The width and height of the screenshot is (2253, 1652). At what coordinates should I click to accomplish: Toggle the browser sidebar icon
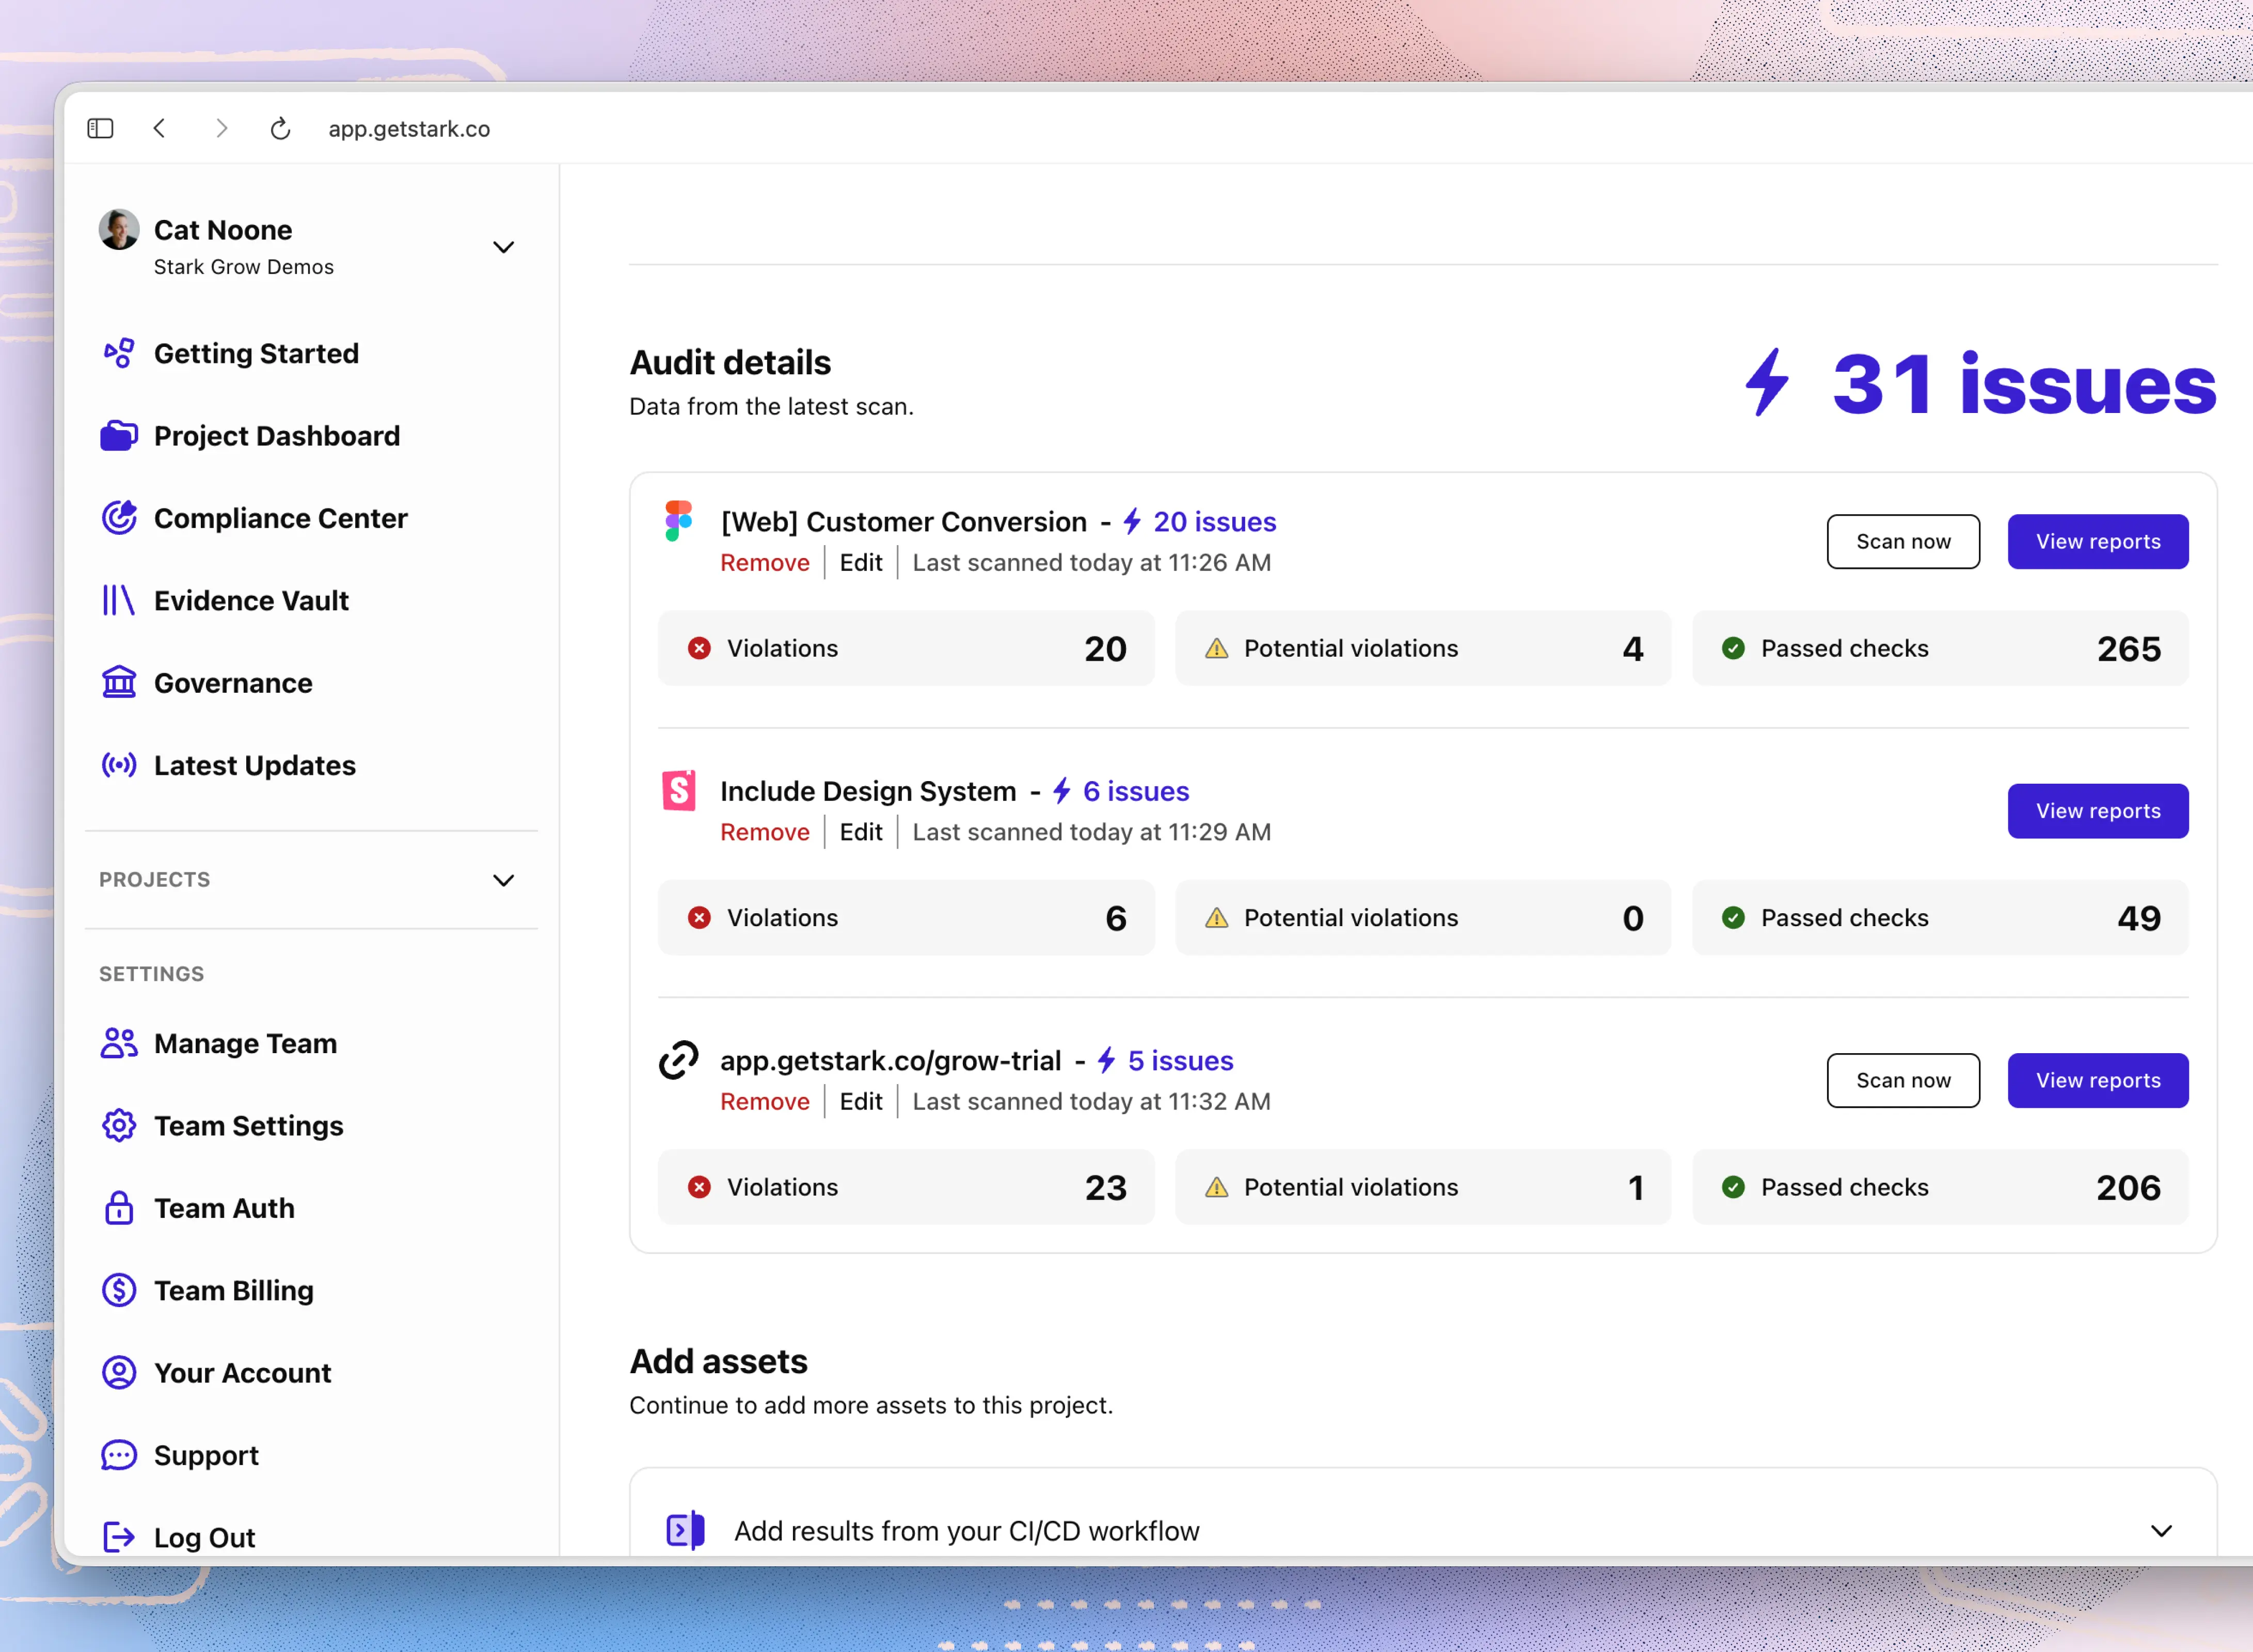point(100,128)
